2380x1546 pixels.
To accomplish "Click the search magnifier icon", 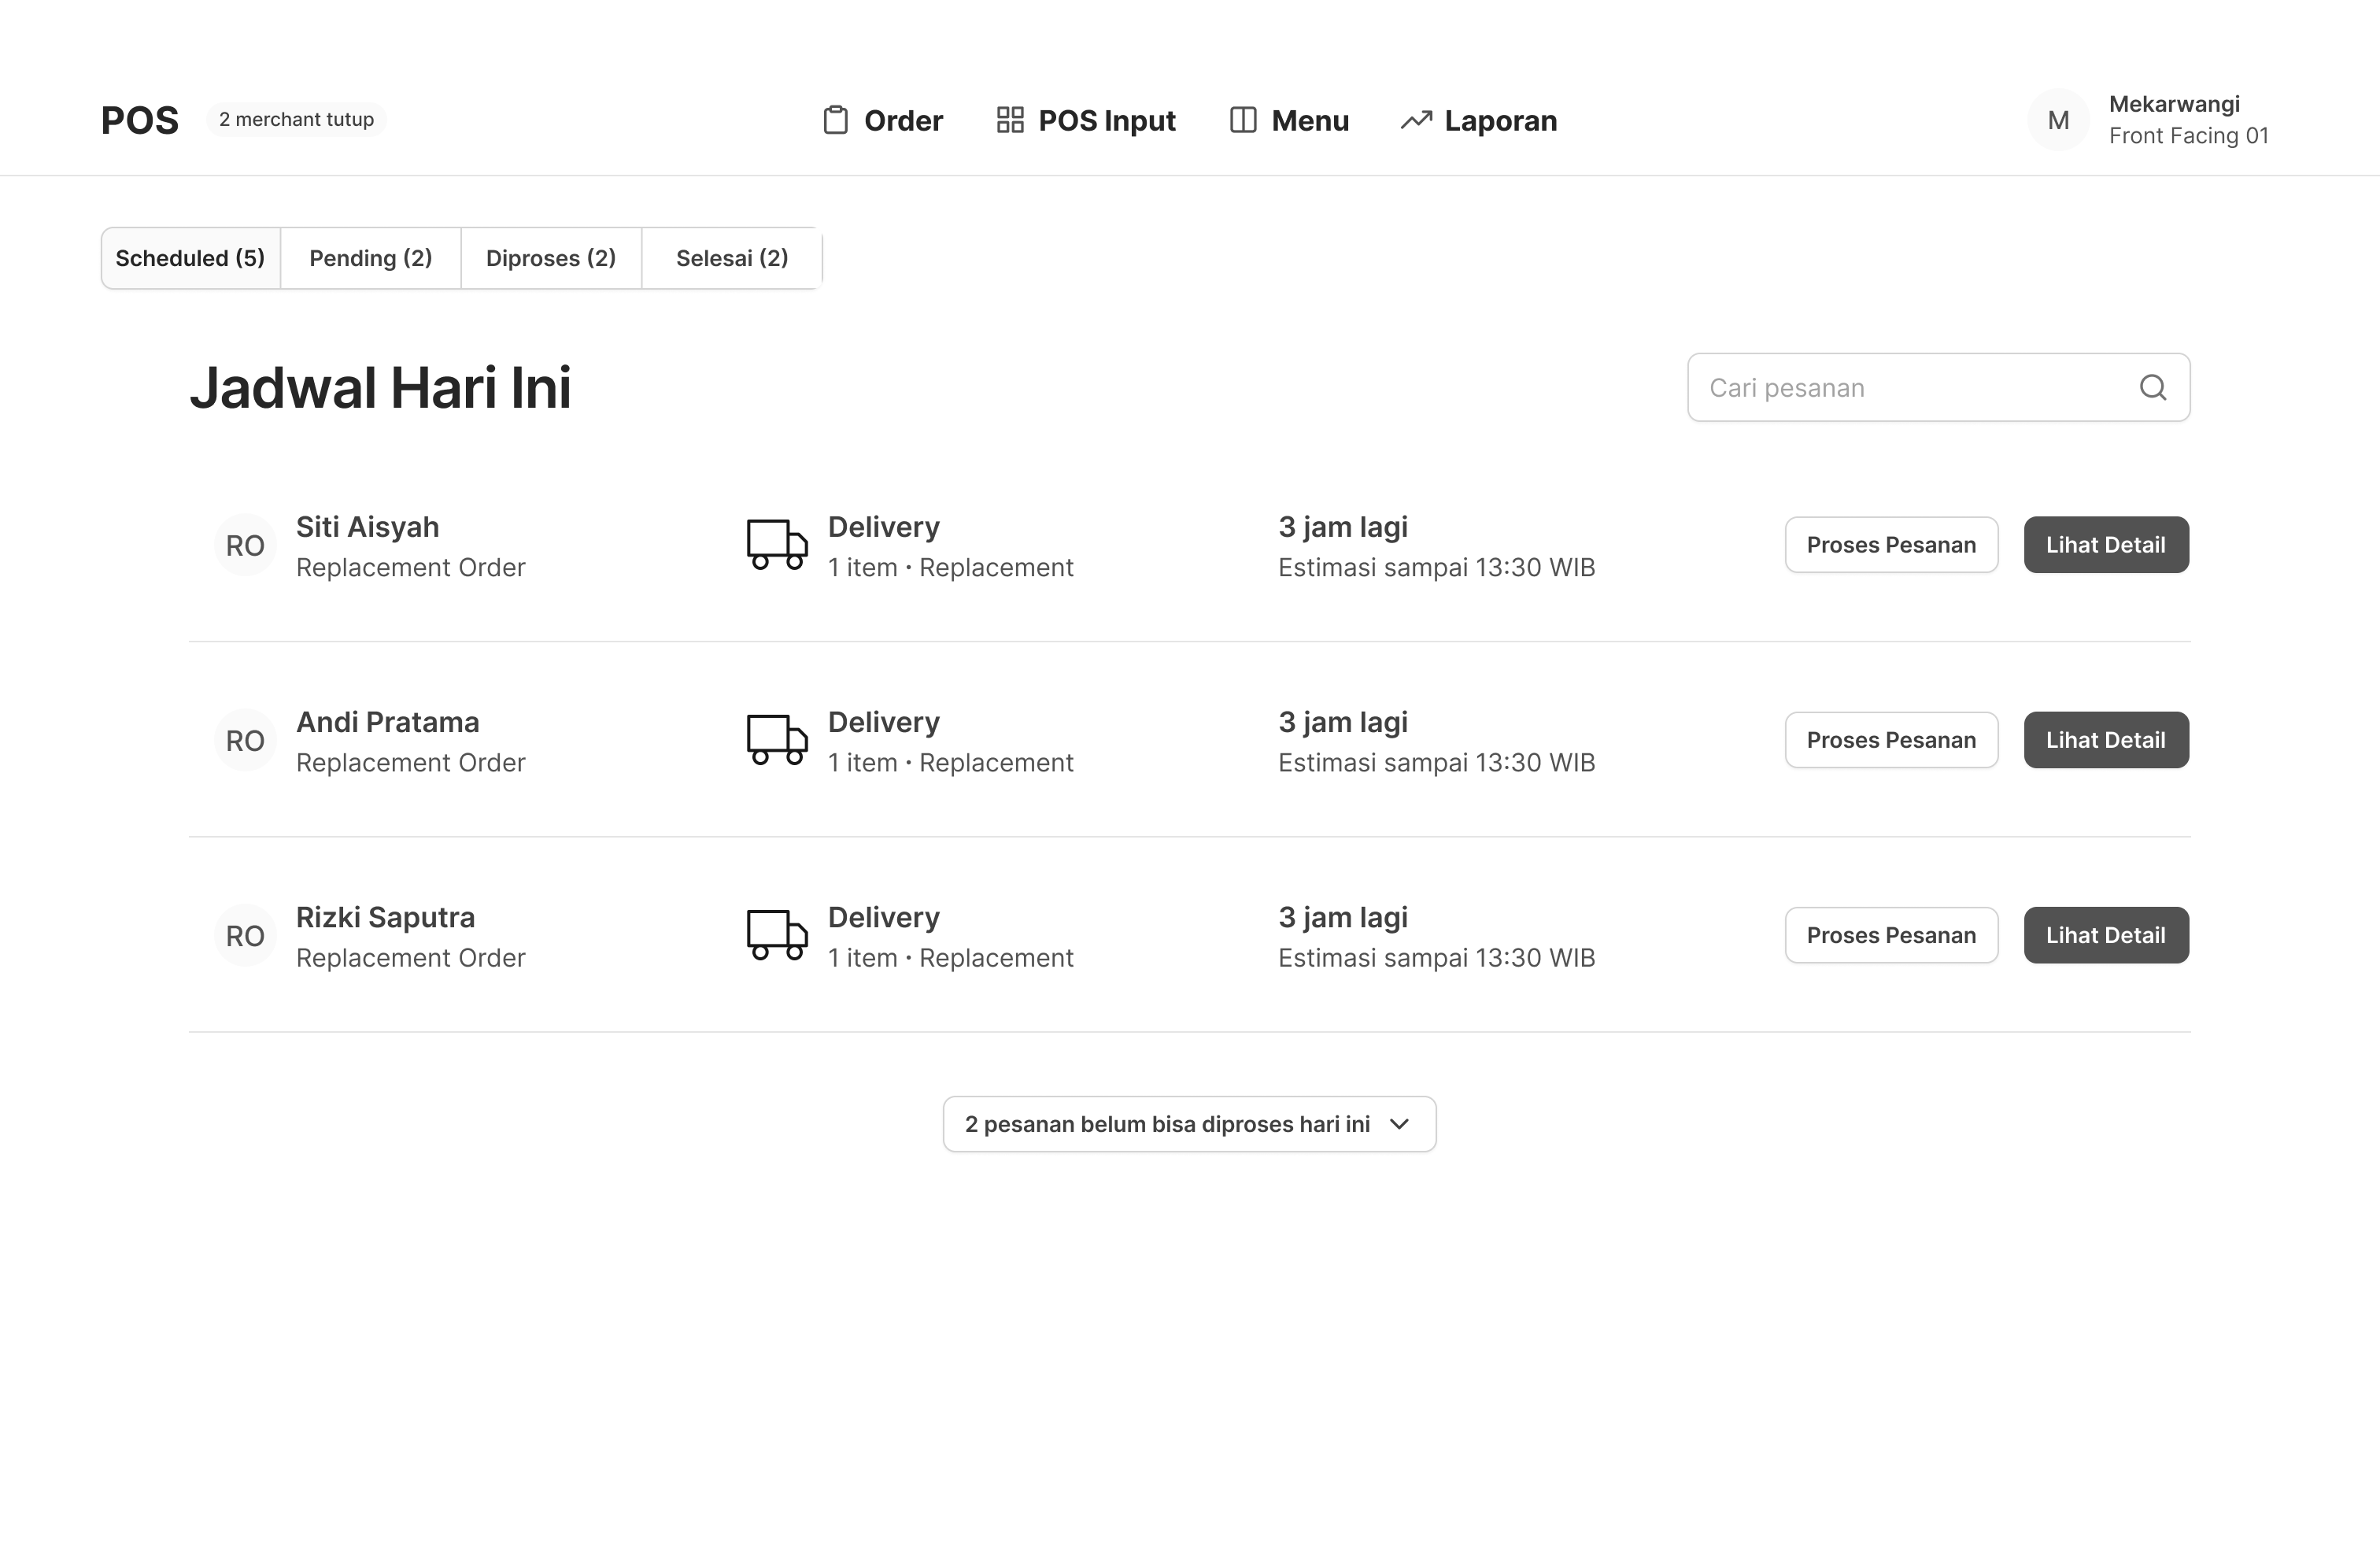I will [2153, 387].
